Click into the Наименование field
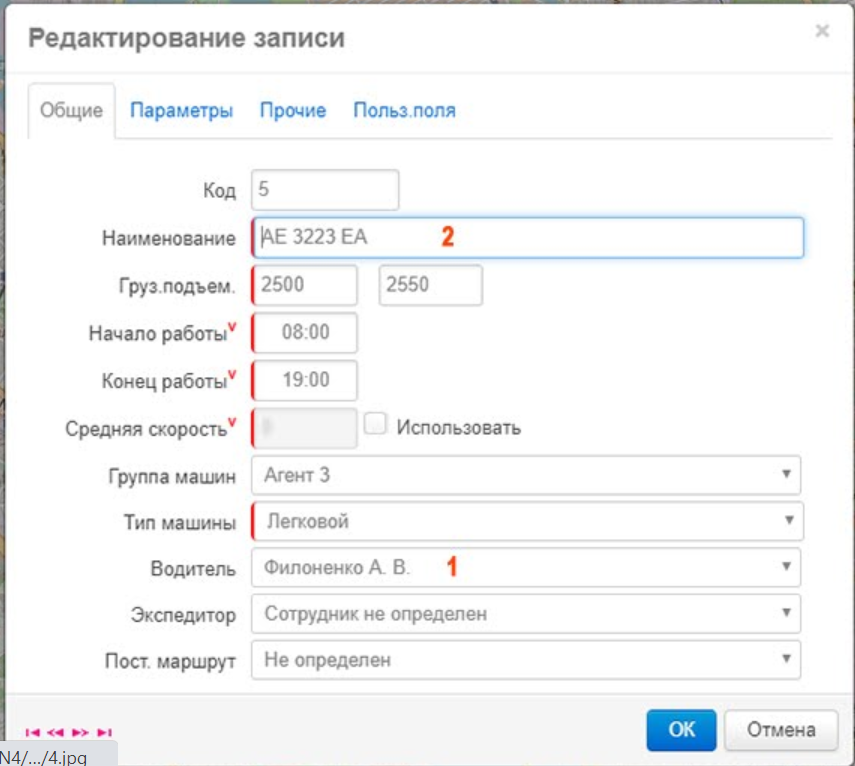This screenshot has width=855, height=766. [x=528, y=238]
